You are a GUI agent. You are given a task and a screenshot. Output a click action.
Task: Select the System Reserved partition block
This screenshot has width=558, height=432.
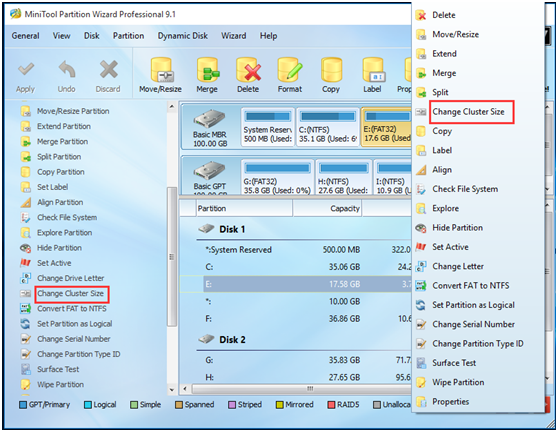coord(268,127)
